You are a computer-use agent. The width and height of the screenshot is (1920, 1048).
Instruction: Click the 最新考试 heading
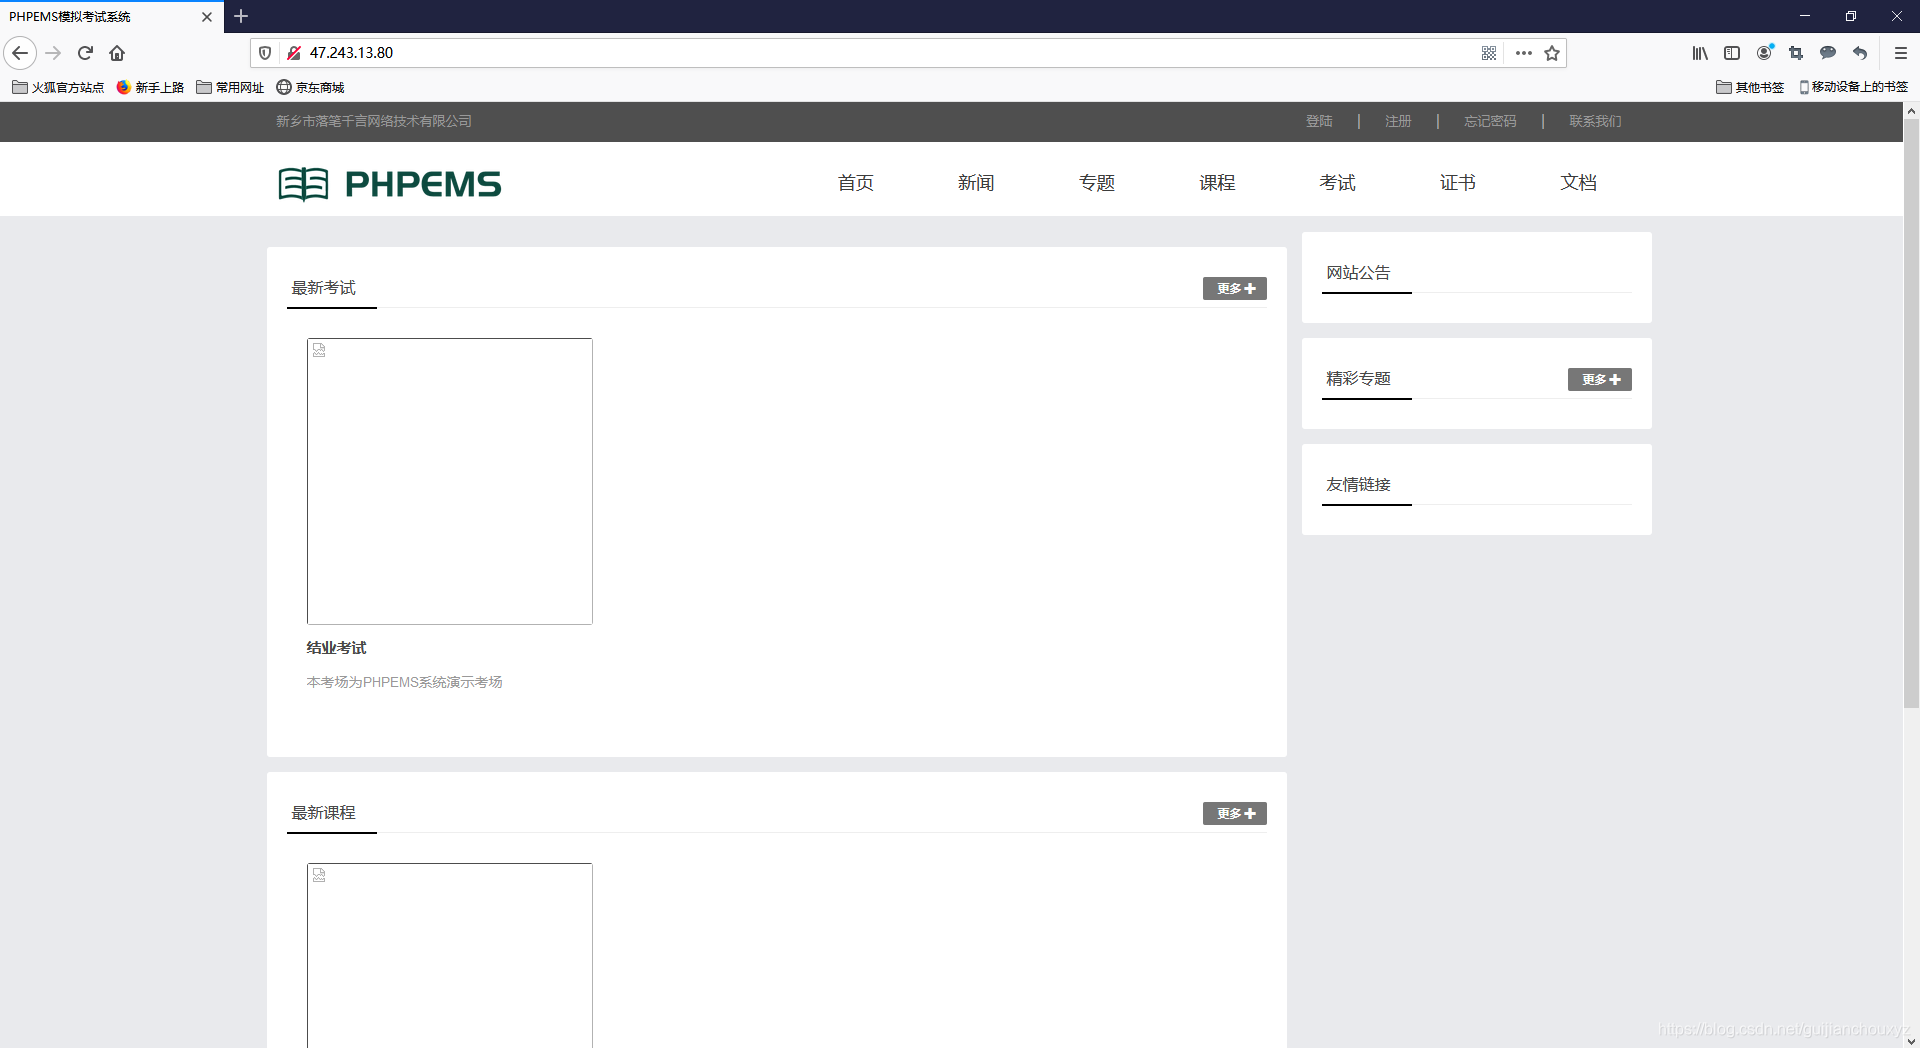pyautogui.click(x=323, y=288)
